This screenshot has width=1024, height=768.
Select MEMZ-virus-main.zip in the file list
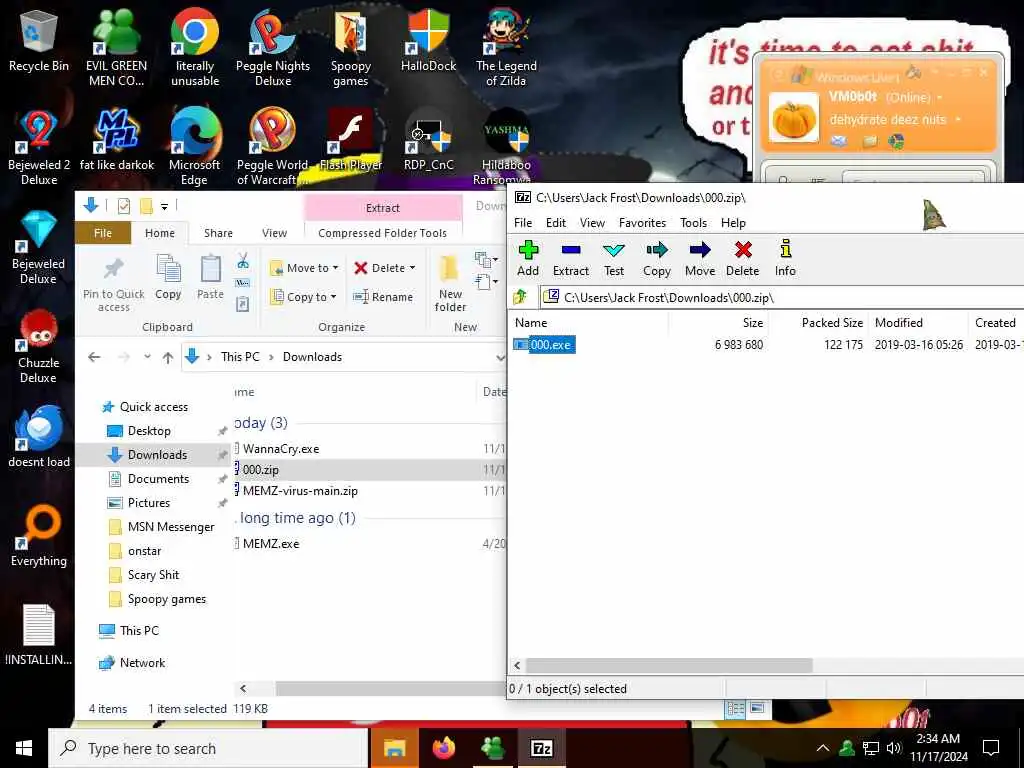(300, 490)
